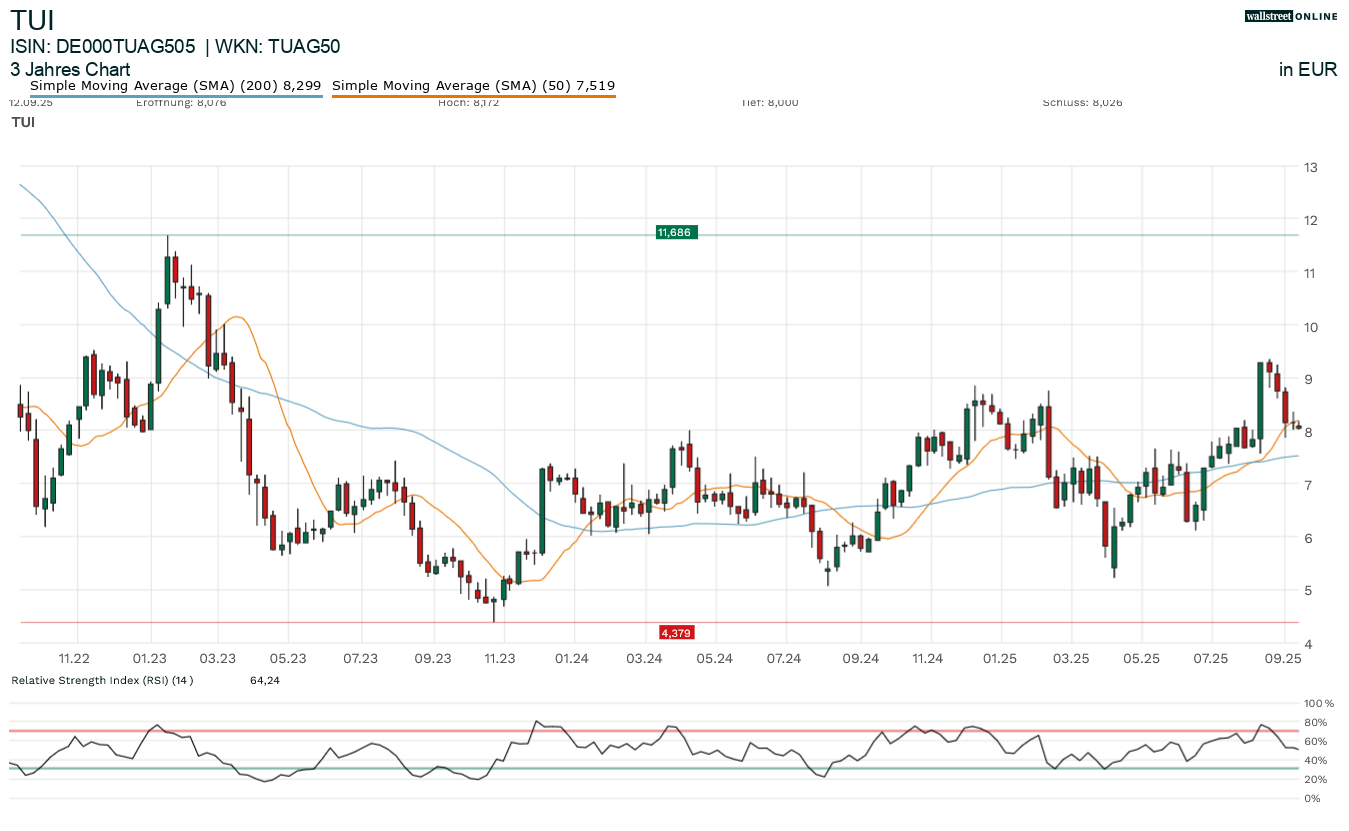This screenshot has width=1349, height=831.
Task: Click the 07.23 x-axis date label
Action: 360,658
